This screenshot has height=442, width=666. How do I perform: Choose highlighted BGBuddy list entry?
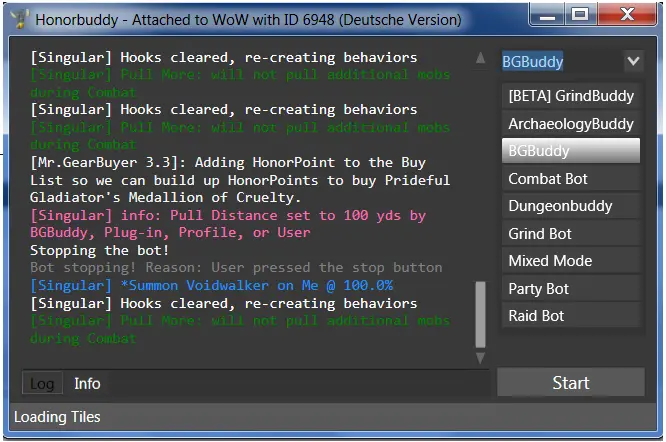pos(571,151)
